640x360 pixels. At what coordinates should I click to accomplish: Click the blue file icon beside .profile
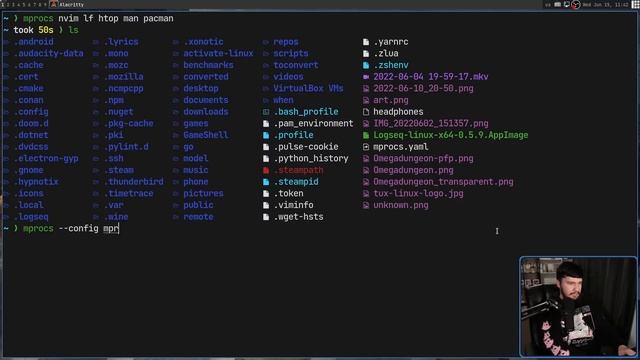tap(266, 135)
